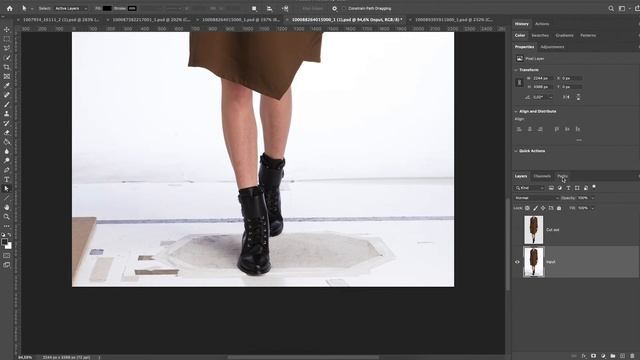Switch to the Paths tab

[562, 176]
